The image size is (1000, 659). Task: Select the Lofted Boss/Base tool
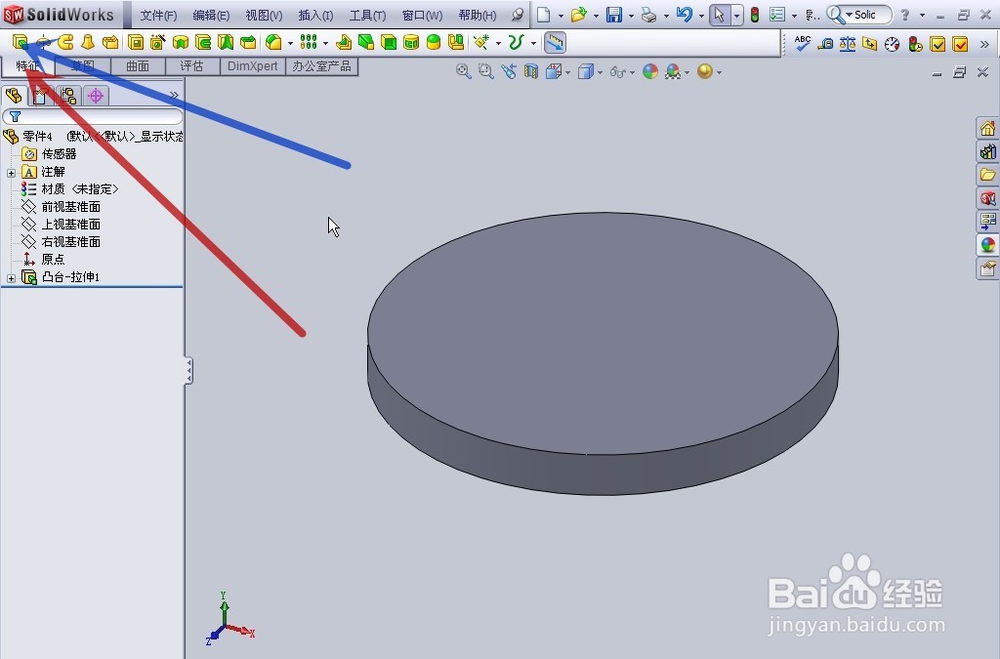pyautogui.click(x=87, y=42)
